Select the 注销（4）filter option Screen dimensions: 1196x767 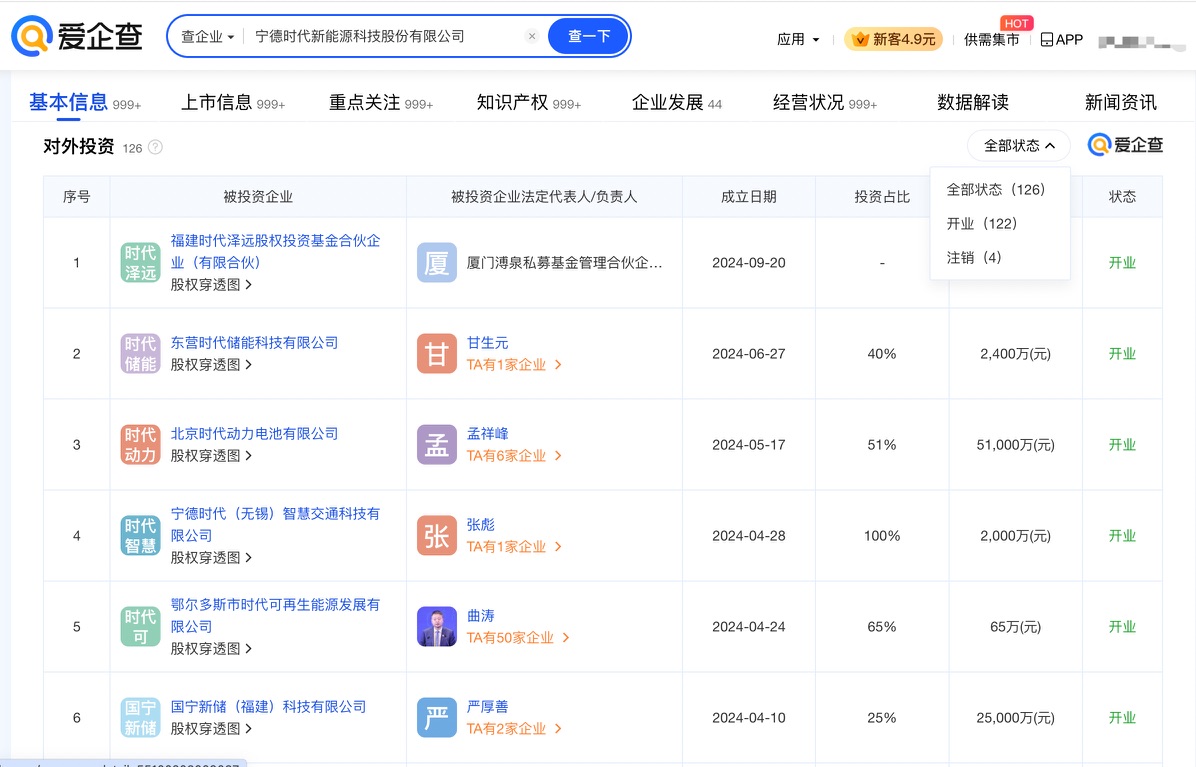[974, 257]
